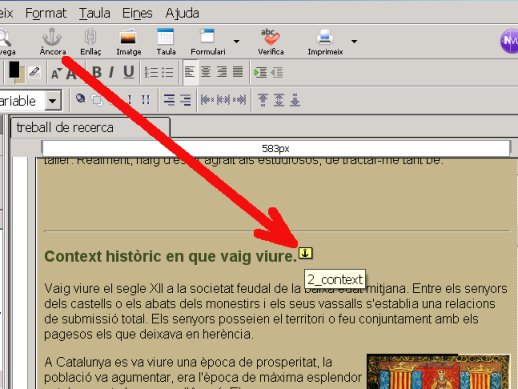The image size is (518, 389).
Task: Click the Àncora anchor toolbar icon
Action: [x=52, y=41]
